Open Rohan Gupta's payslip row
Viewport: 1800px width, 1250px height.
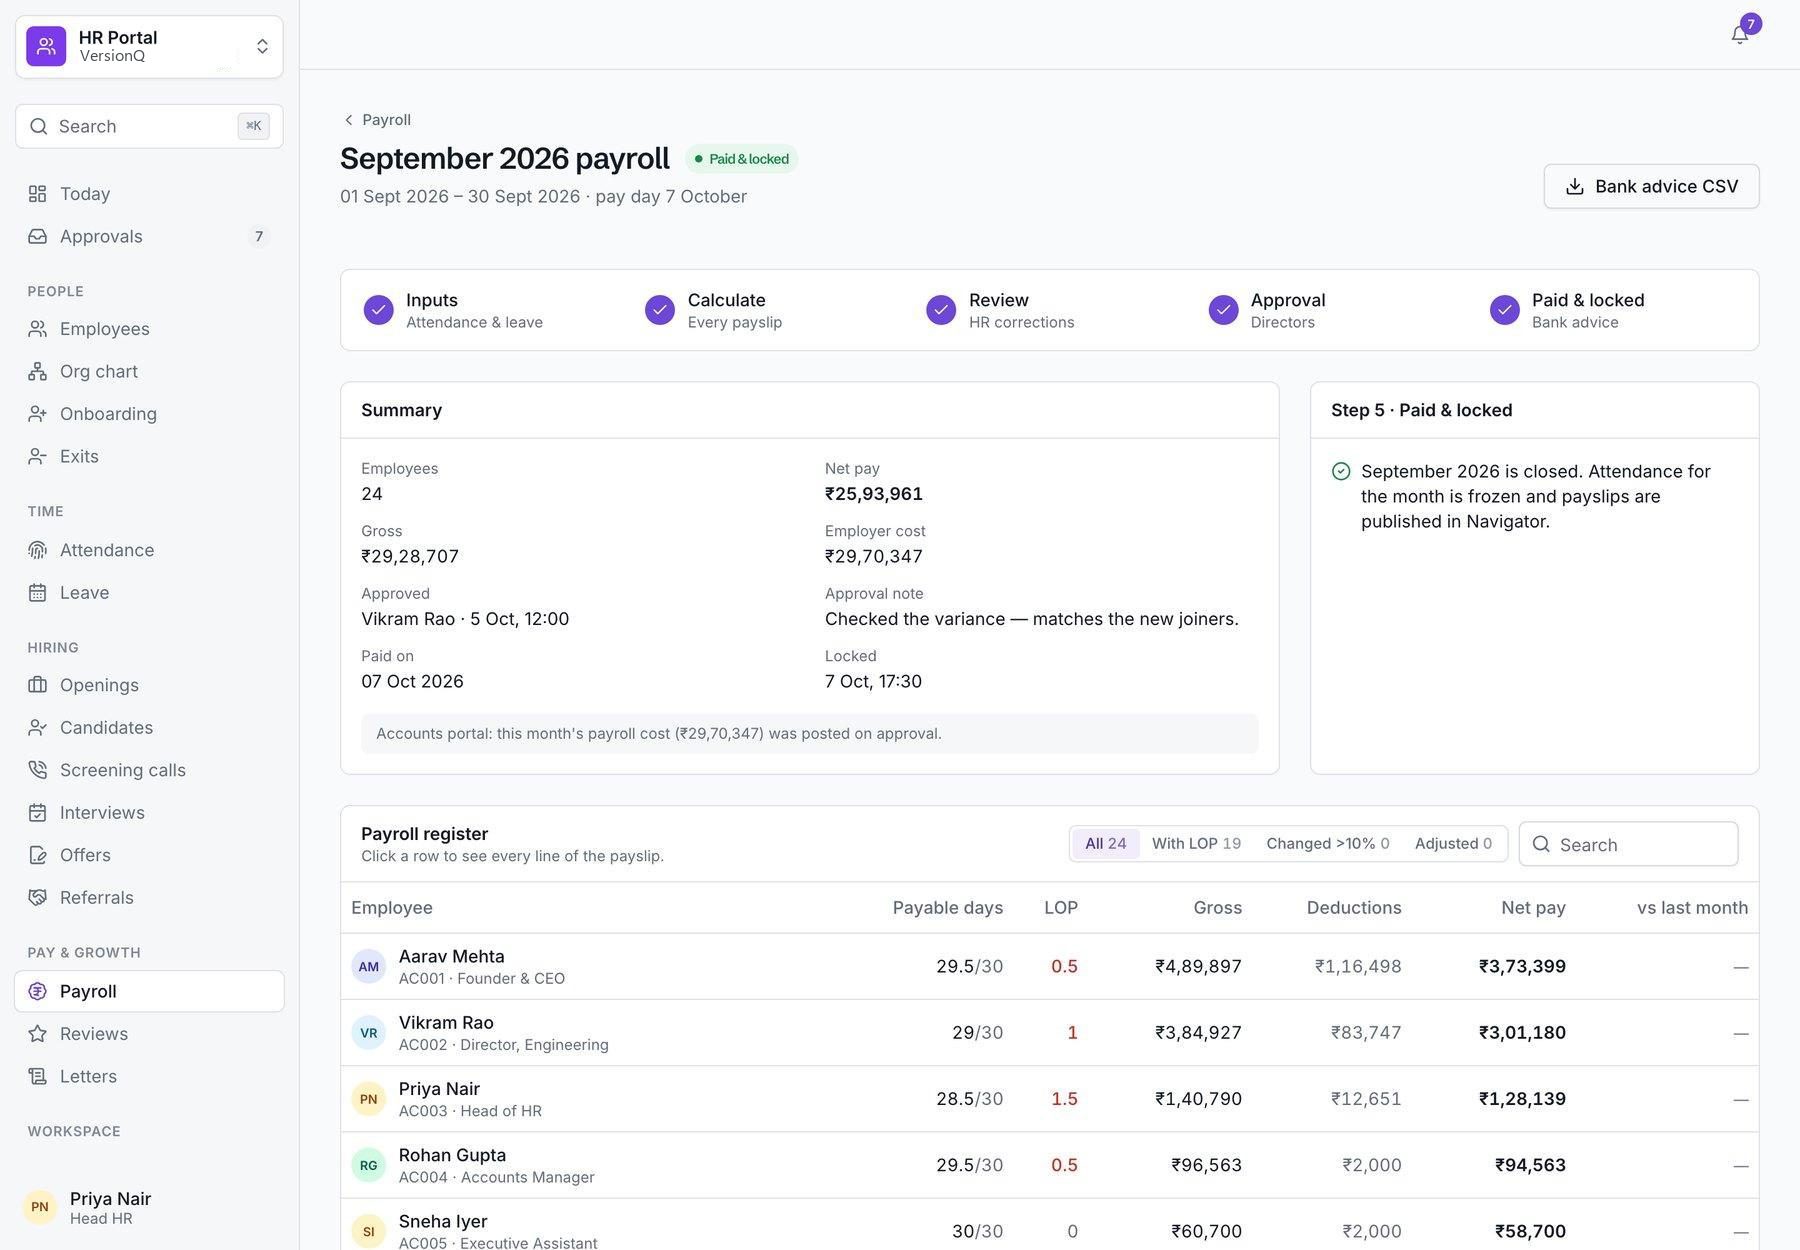click(1049, 1165)
